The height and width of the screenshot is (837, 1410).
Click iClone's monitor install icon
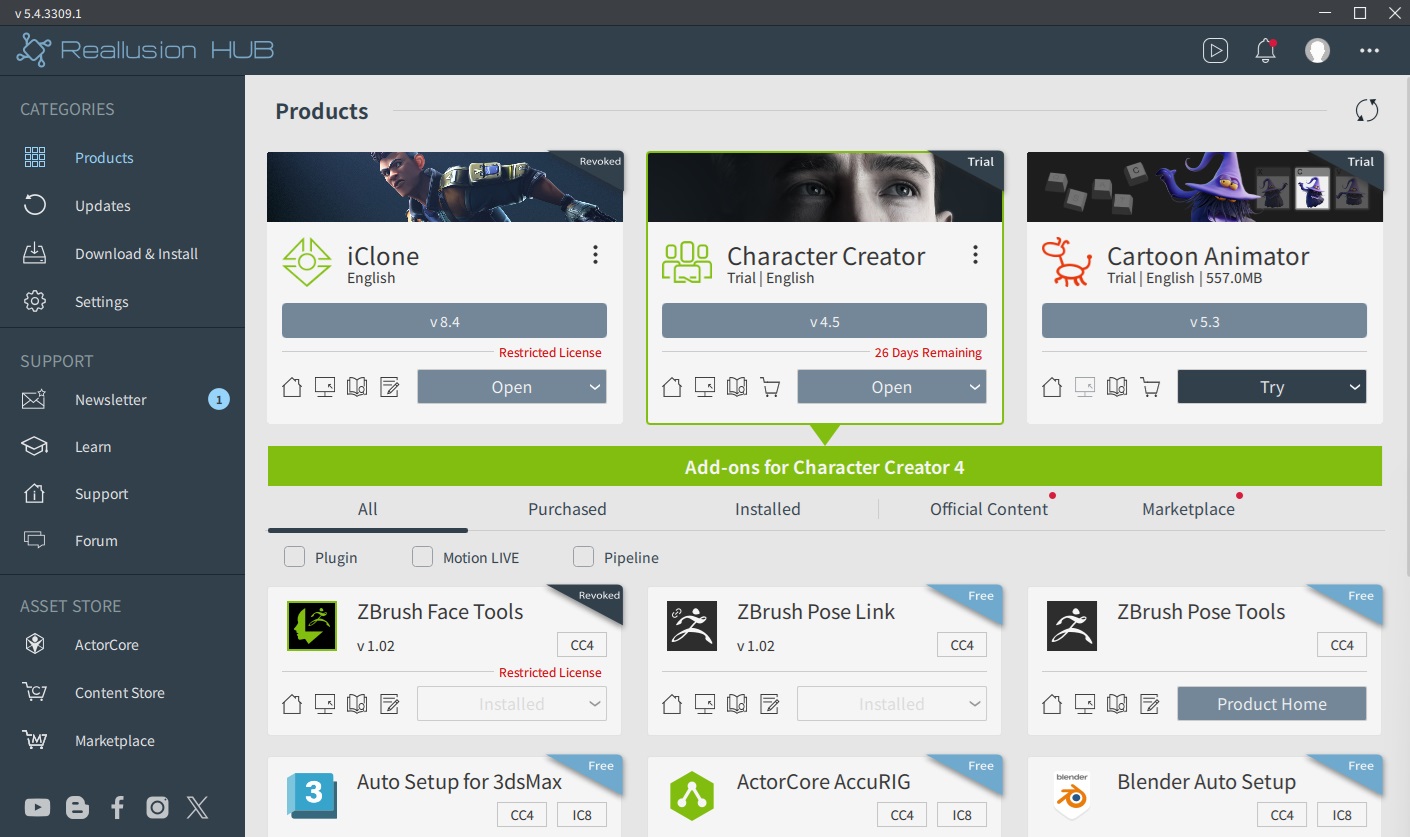click(325, 387)
